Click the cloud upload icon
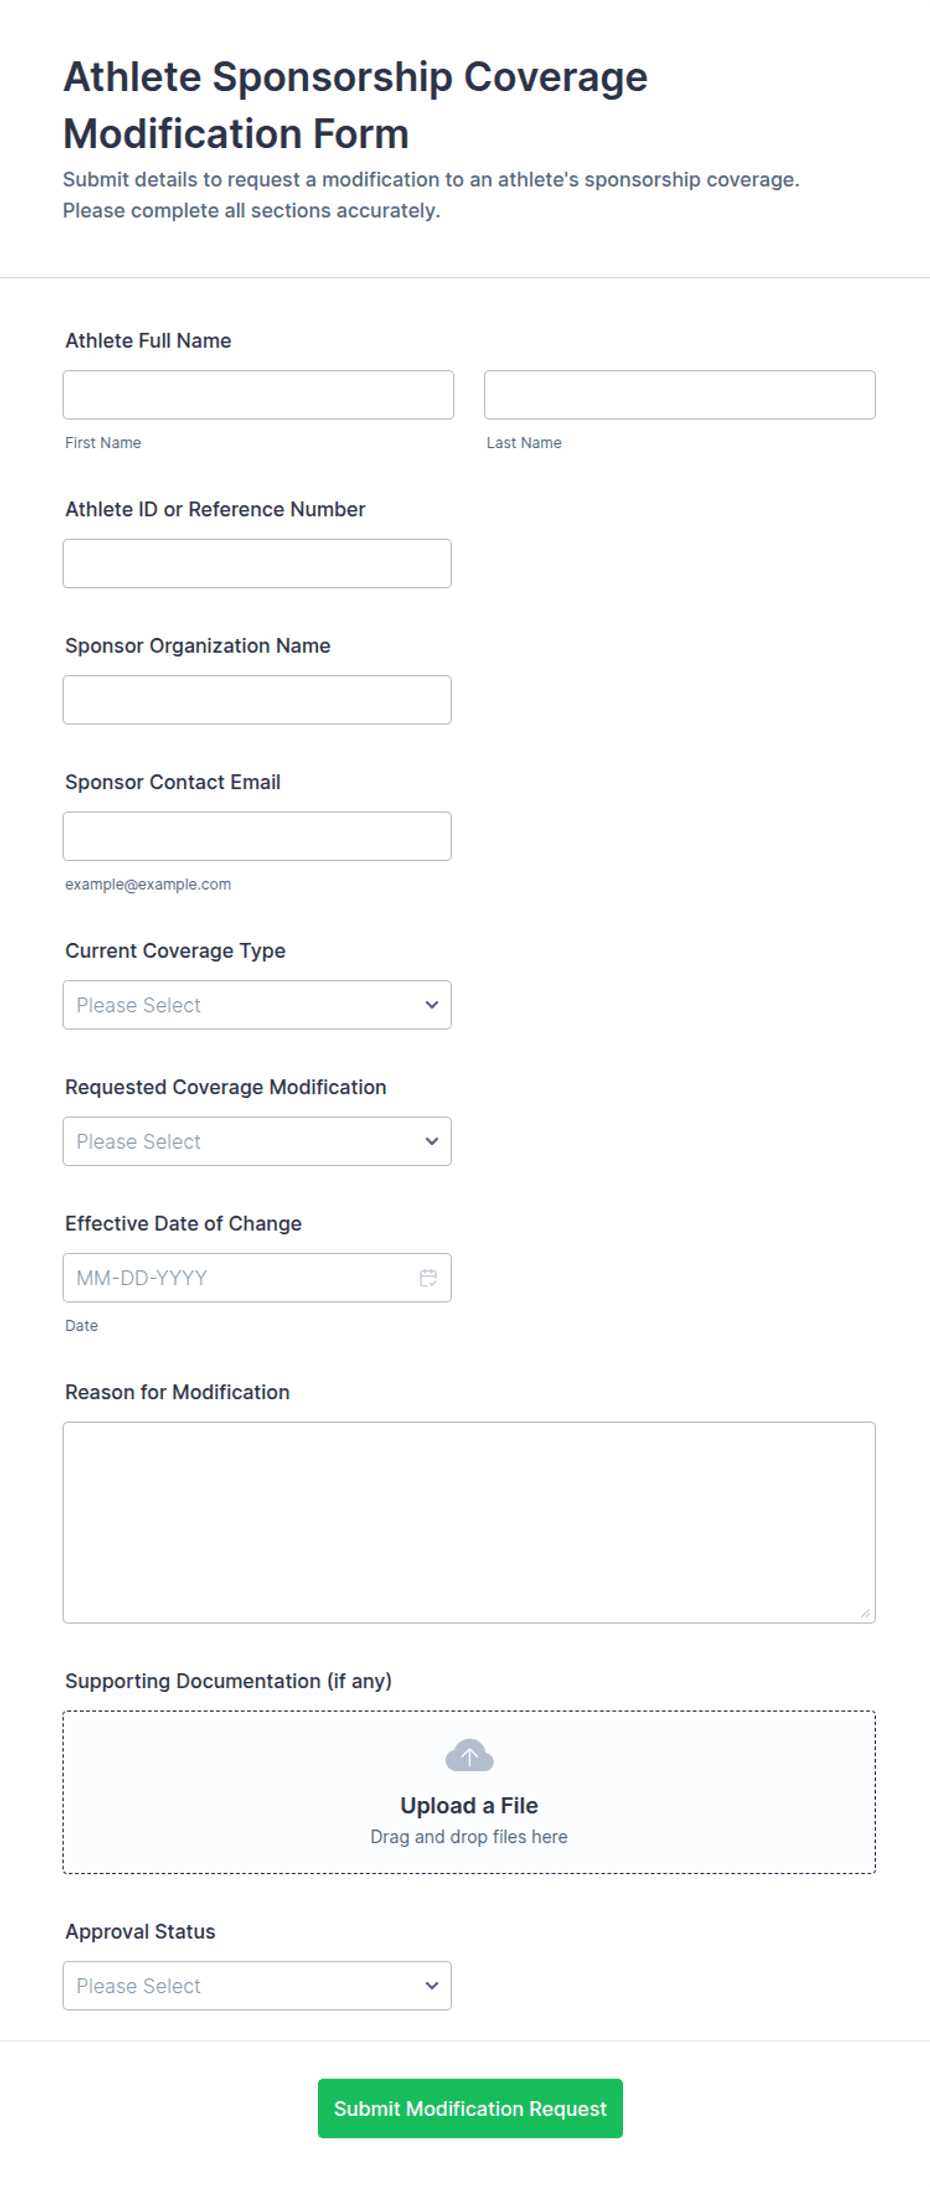The width and height of the screenshot is (930, 2187). tap(469, 1755)
